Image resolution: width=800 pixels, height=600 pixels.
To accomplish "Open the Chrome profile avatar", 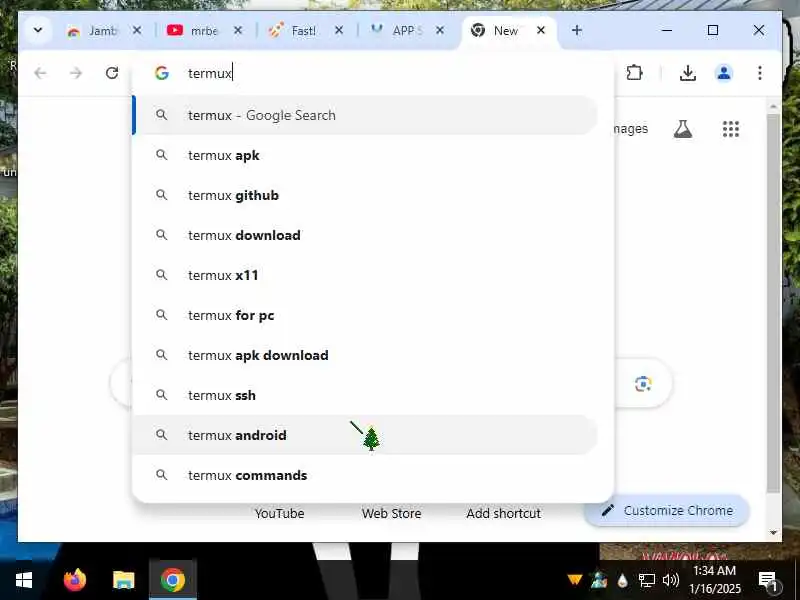I will pos(723,73).
